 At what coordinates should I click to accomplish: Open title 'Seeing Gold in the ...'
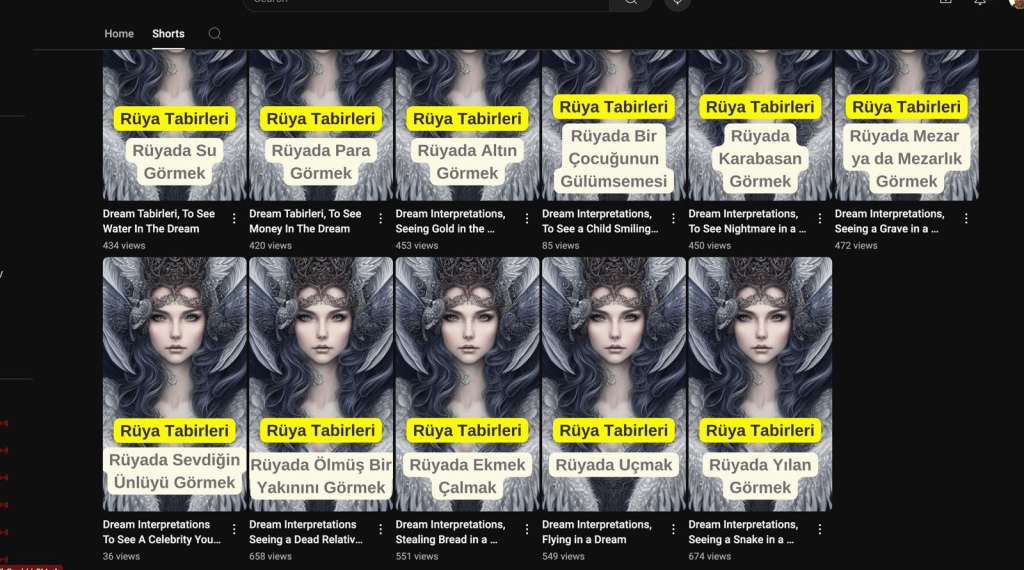tap(450, 221)
